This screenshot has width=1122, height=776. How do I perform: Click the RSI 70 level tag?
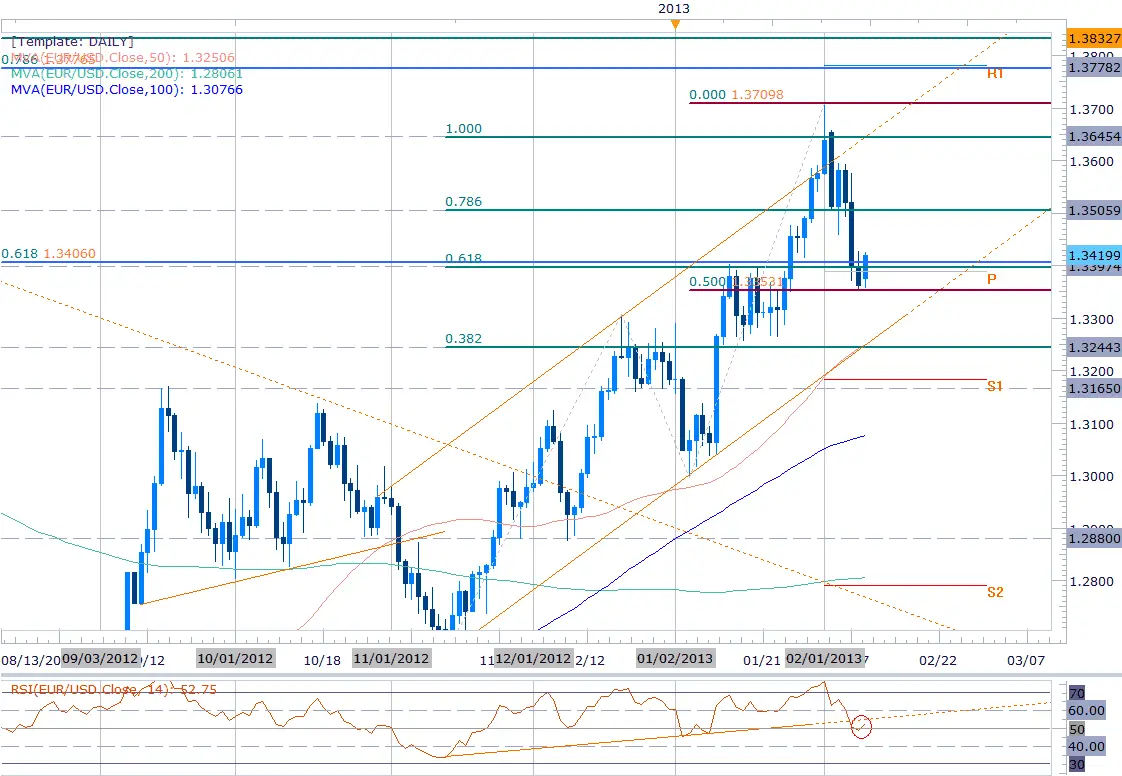[1077, 693]
